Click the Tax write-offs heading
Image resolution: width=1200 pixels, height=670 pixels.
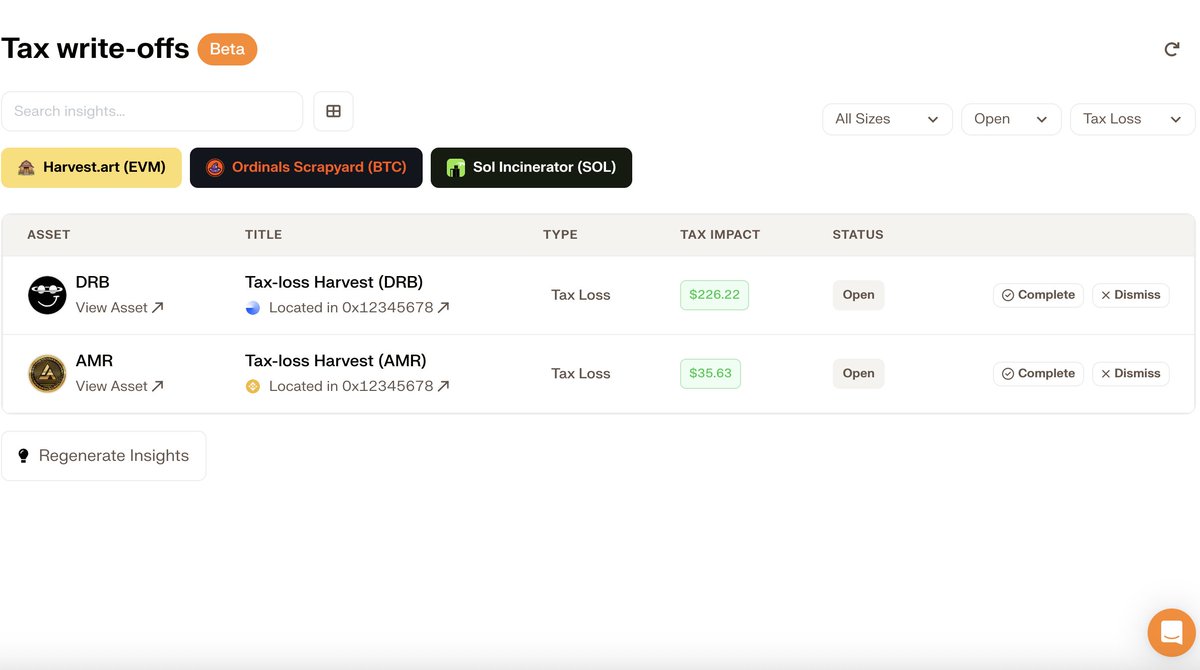[x=95, y=48]
